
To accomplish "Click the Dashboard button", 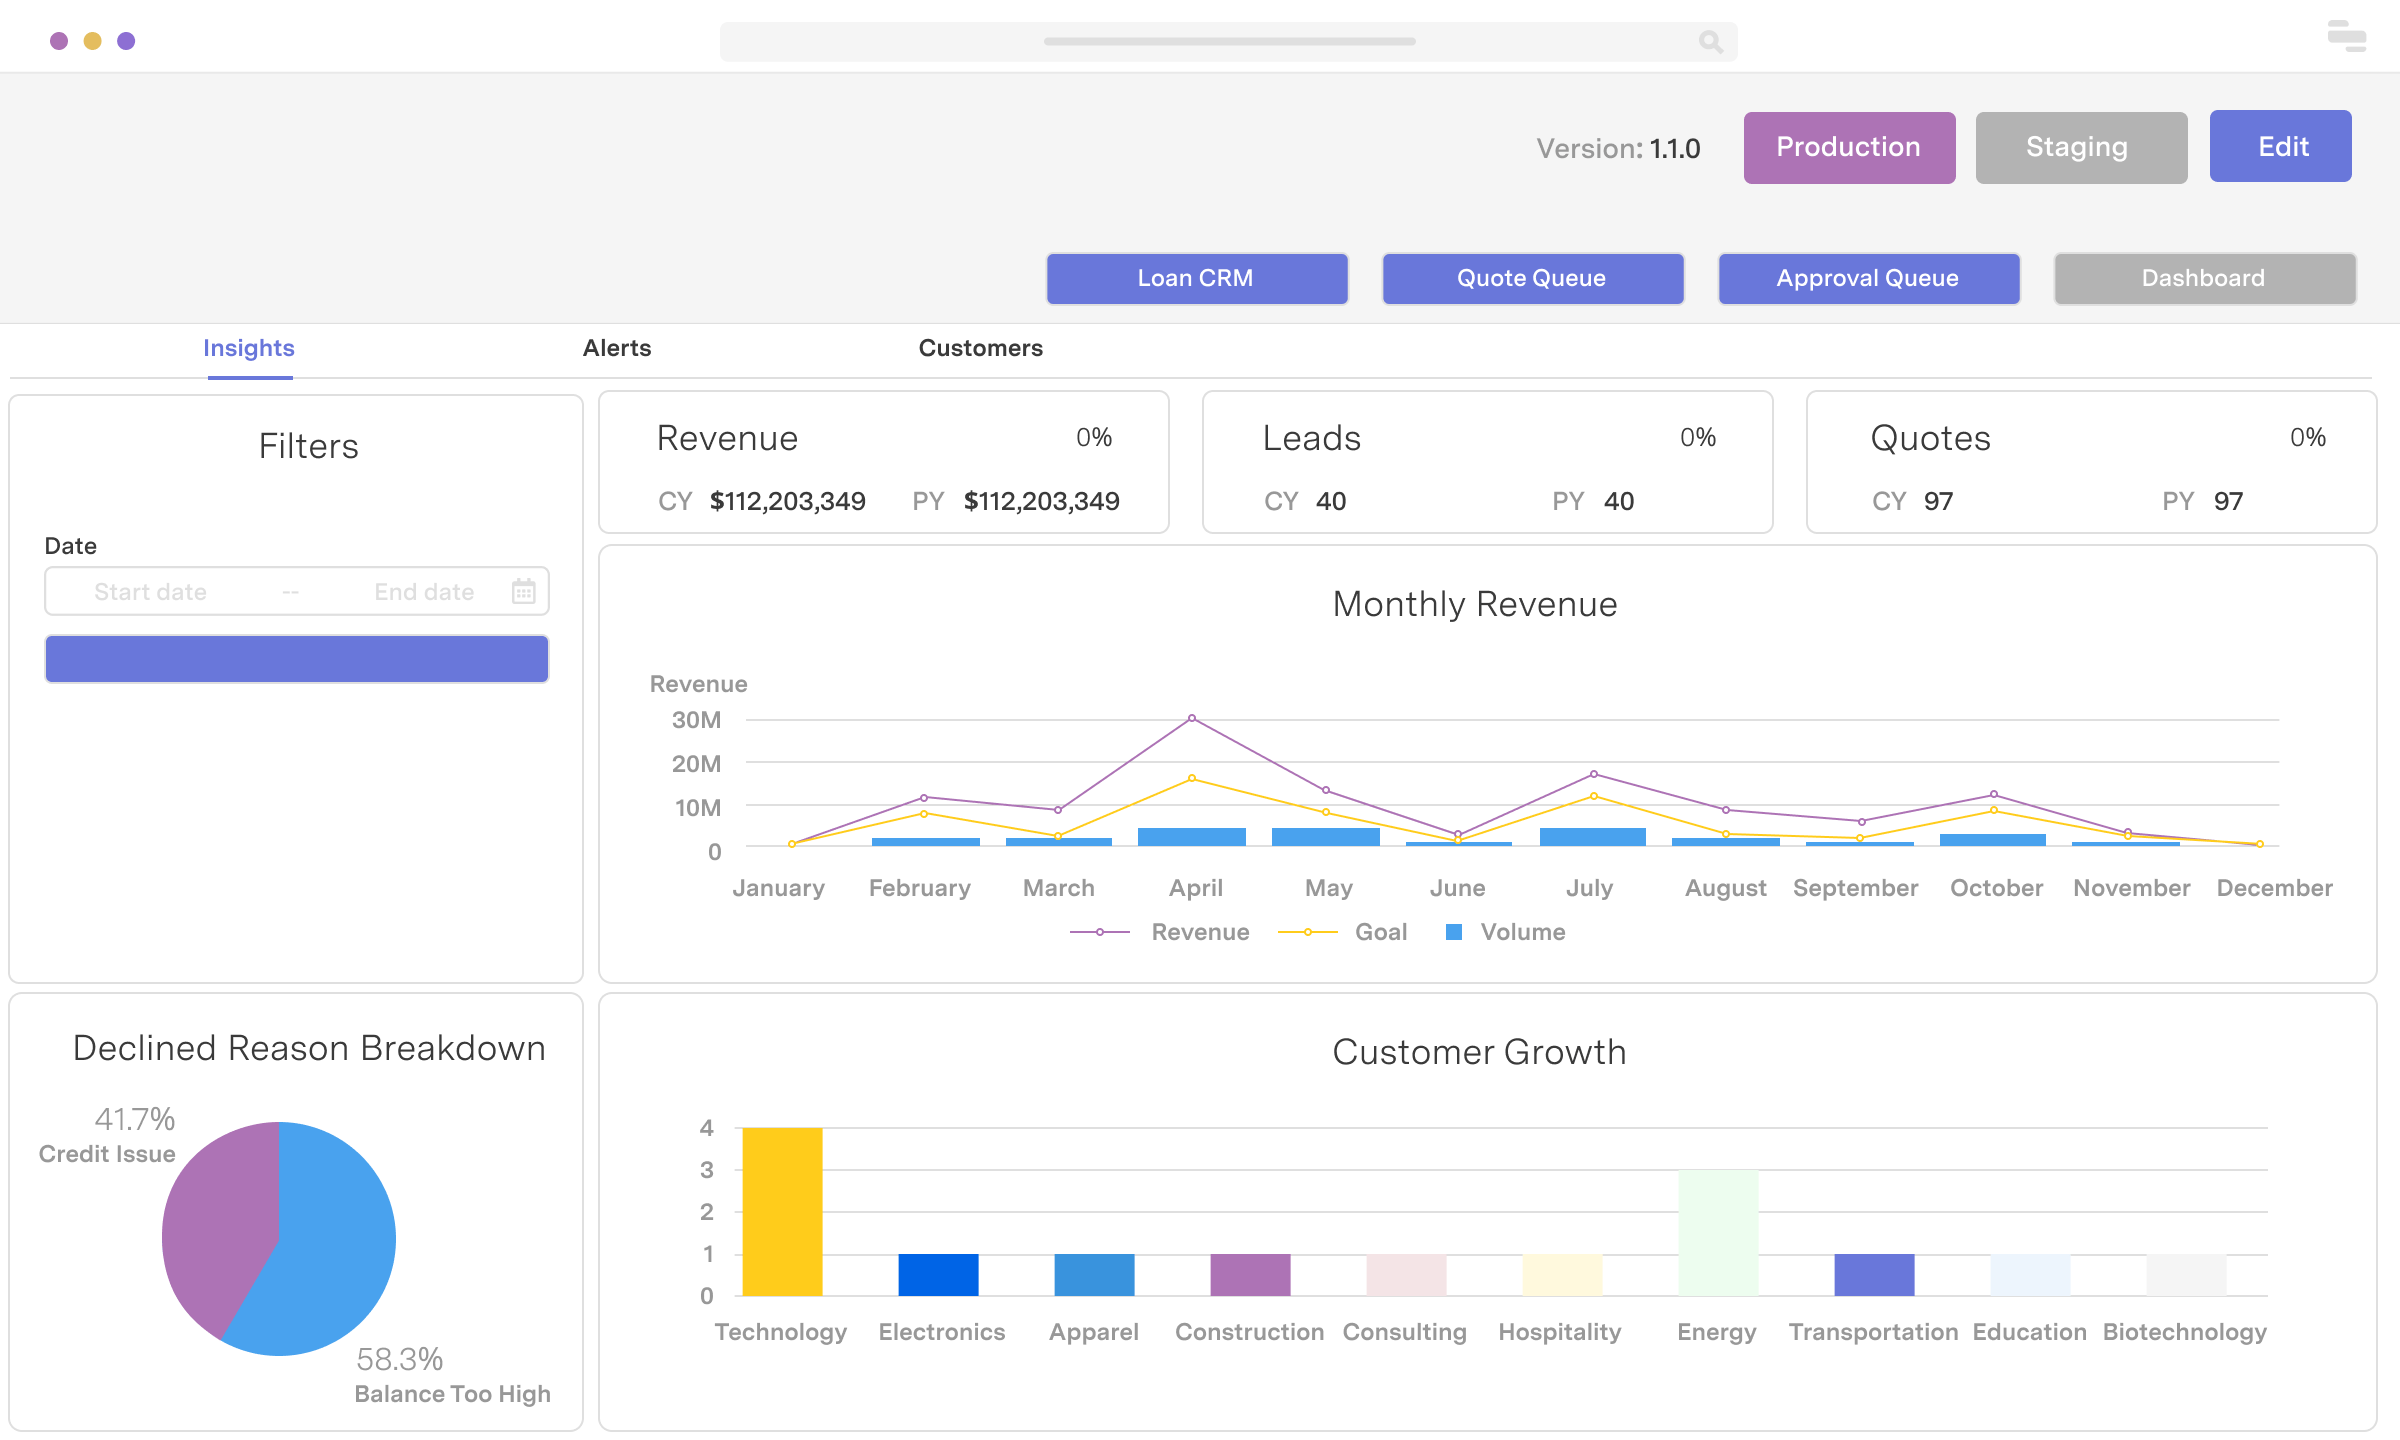I will click(2204, 278).
